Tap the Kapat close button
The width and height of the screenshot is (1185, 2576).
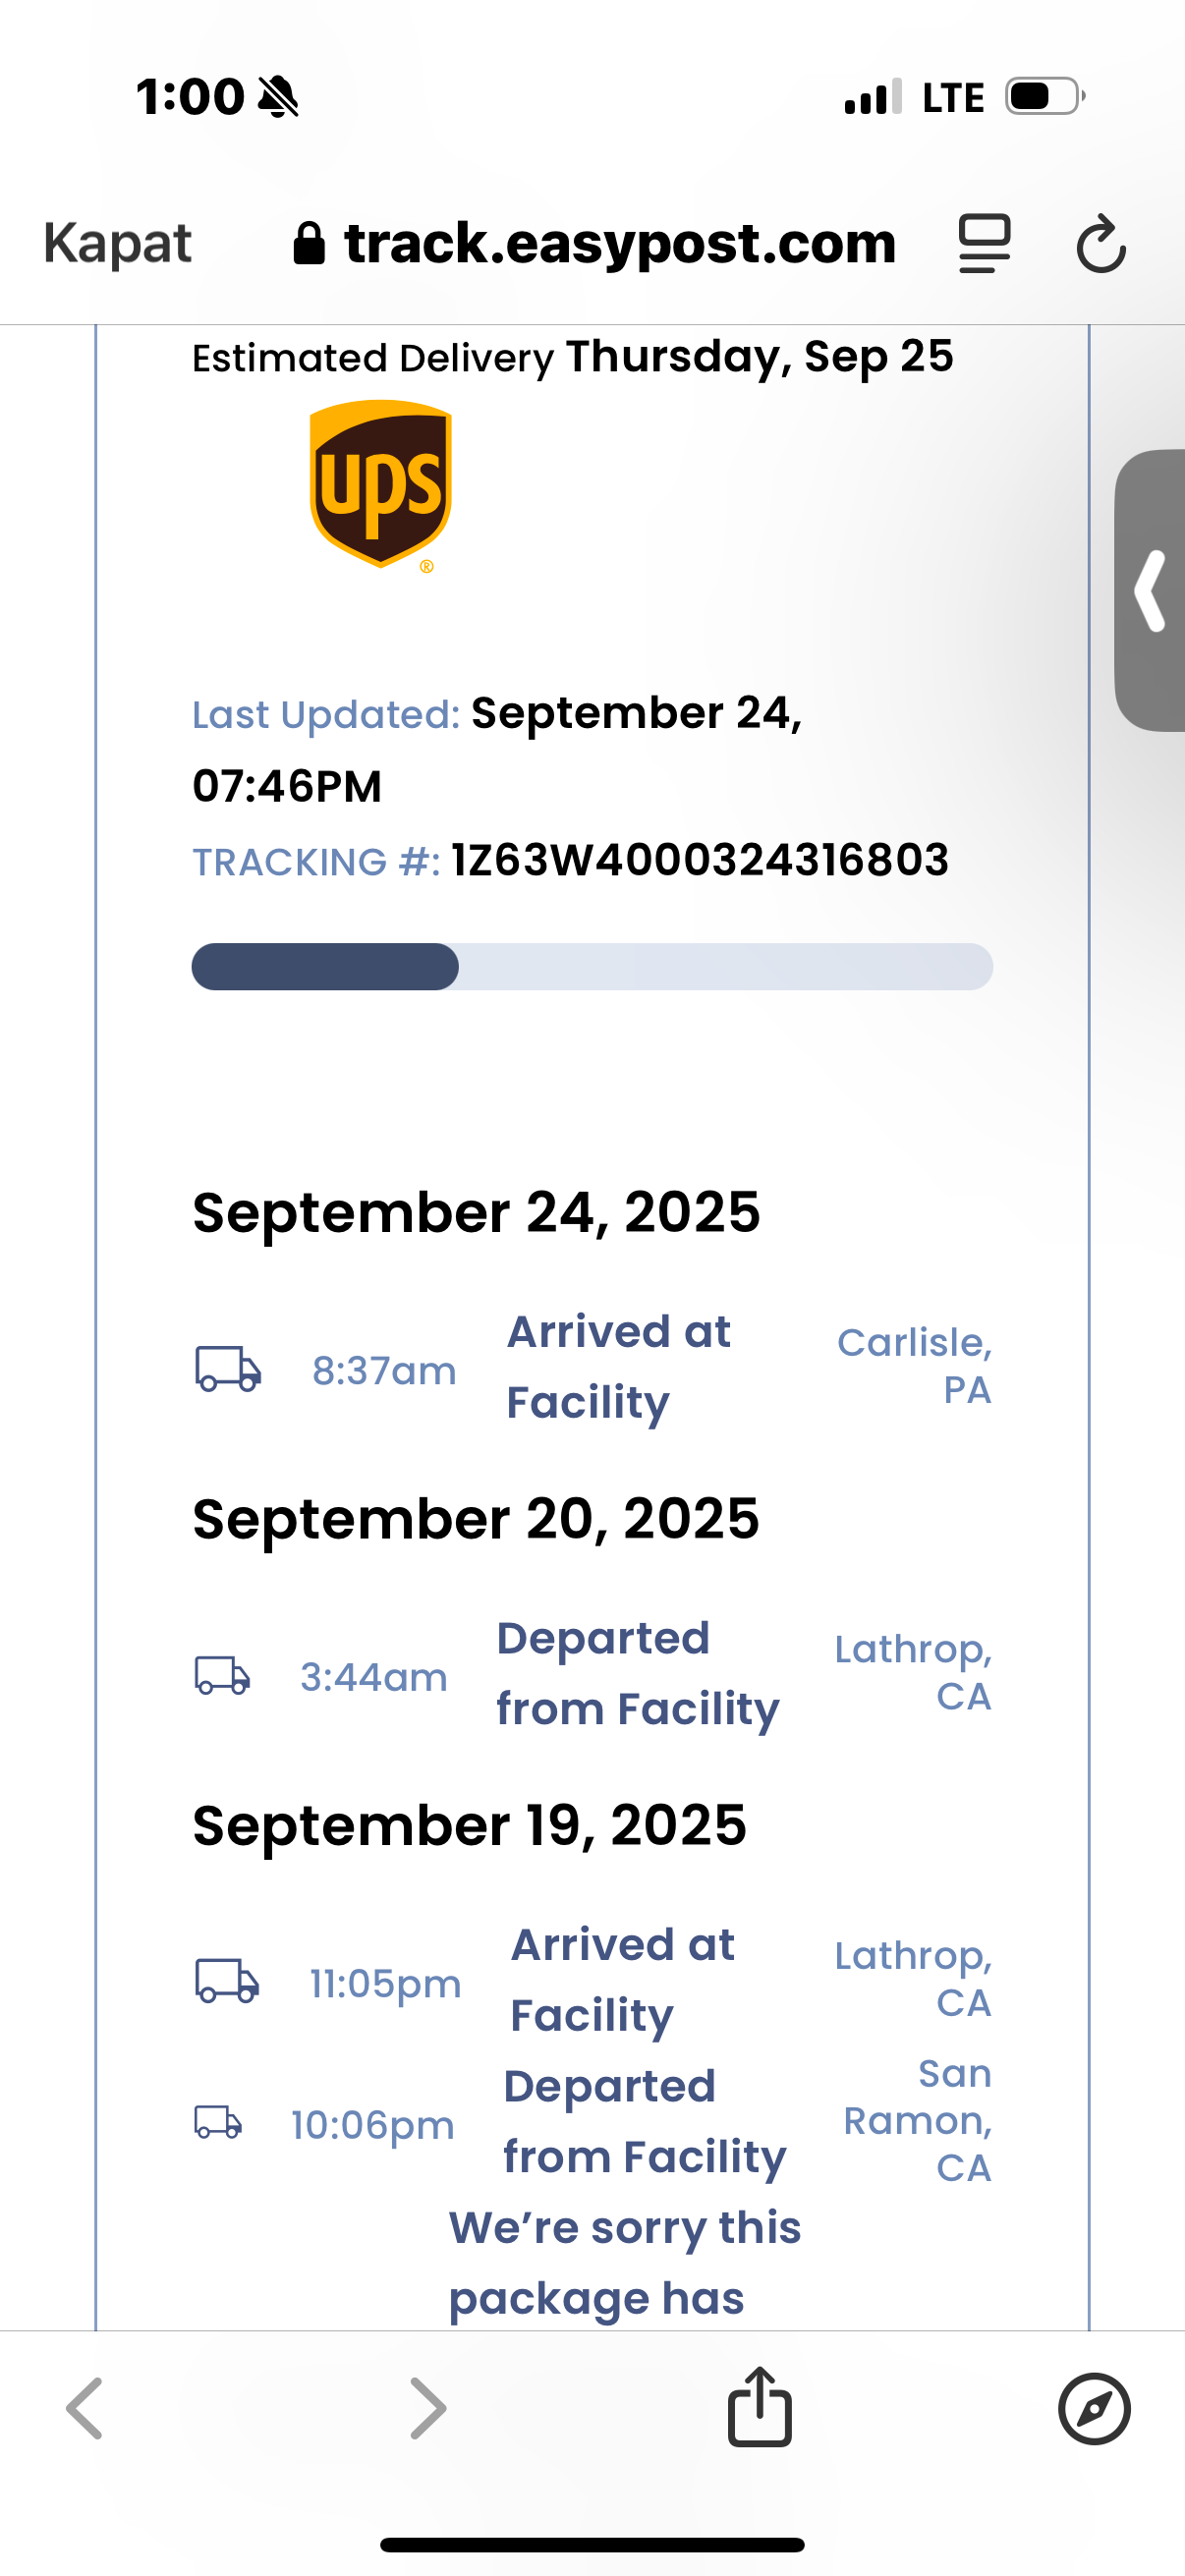tap(117, 243)
